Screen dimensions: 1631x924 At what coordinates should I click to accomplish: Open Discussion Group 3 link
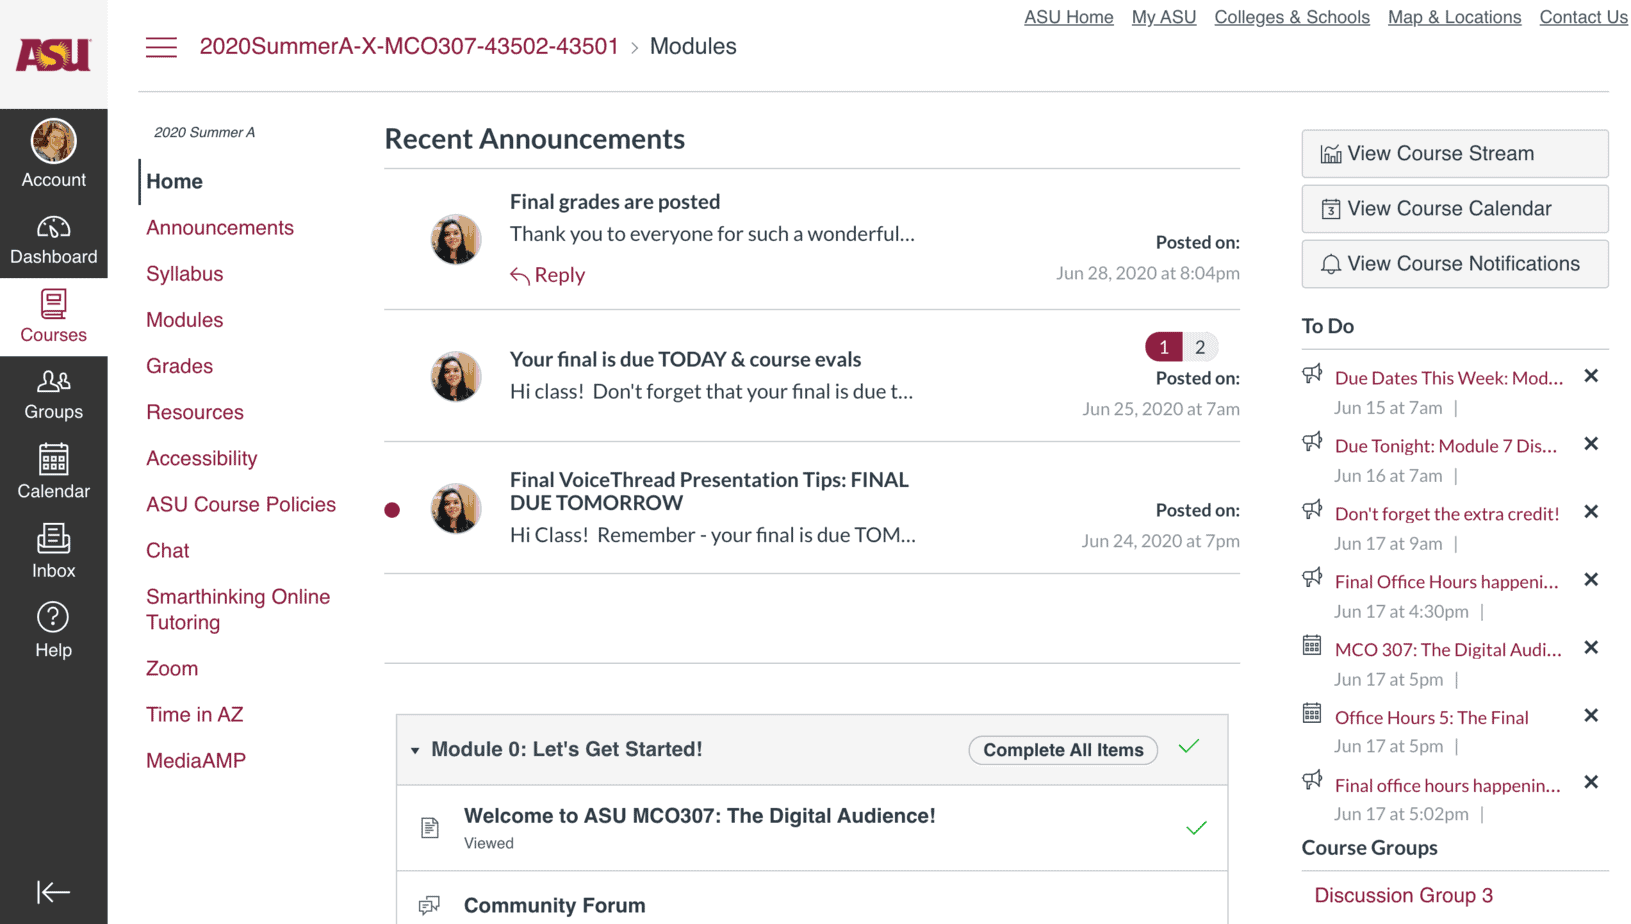(x=1402, y=895)
